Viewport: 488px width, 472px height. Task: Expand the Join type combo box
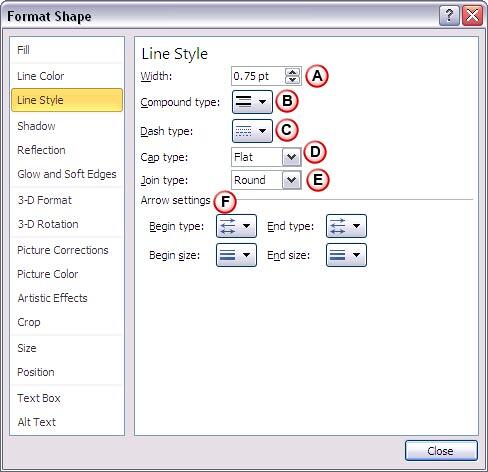pyautogui.click(x=291, y=180)
